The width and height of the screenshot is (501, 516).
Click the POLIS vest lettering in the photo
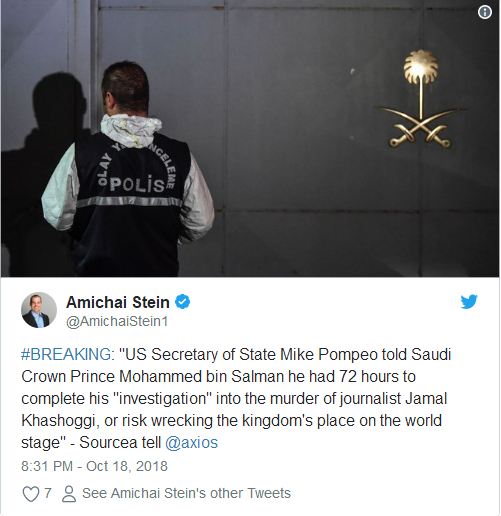pyautogui.click(x=138, y=184)
